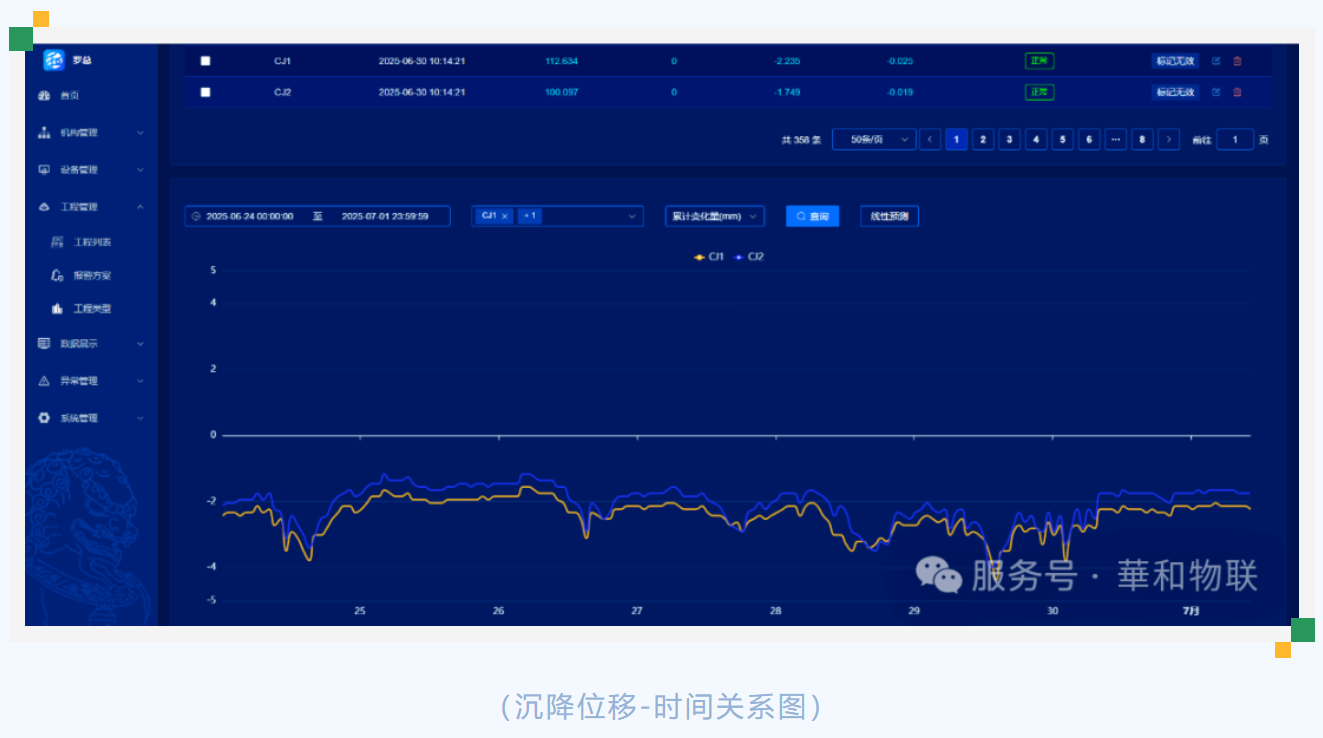The image size is (1323, 738).
Task: Expand the 数据展示 menu chevron
Action: 140,344
